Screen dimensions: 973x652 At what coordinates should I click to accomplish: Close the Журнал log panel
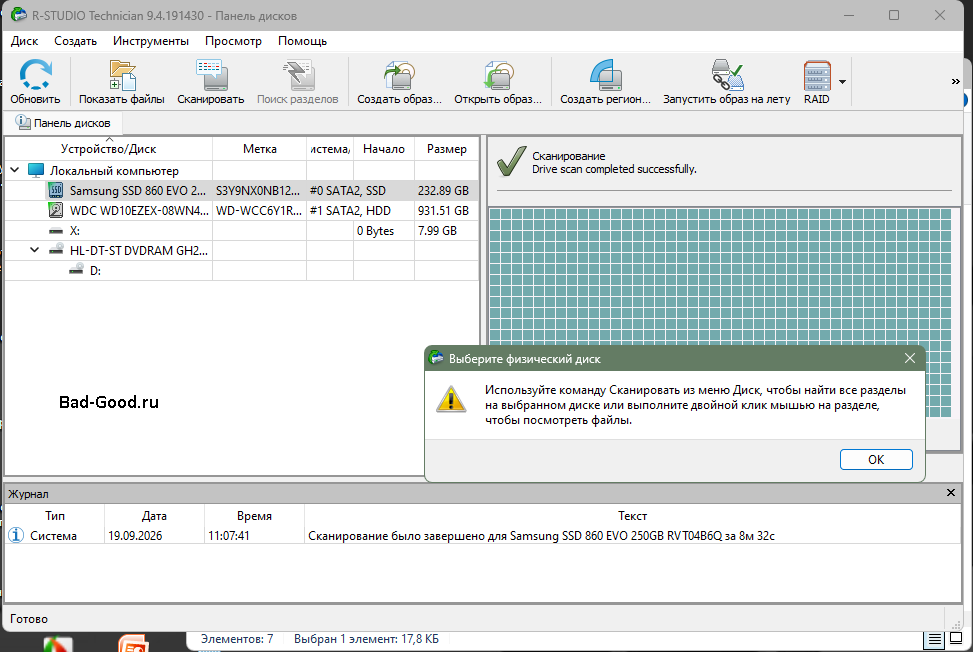(951, 493)
